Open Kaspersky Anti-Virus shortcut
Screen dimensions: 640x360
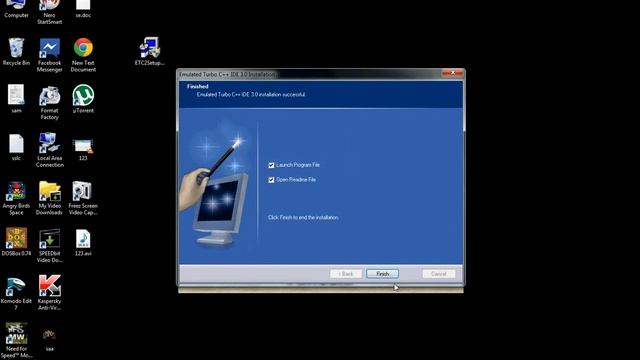49,292
